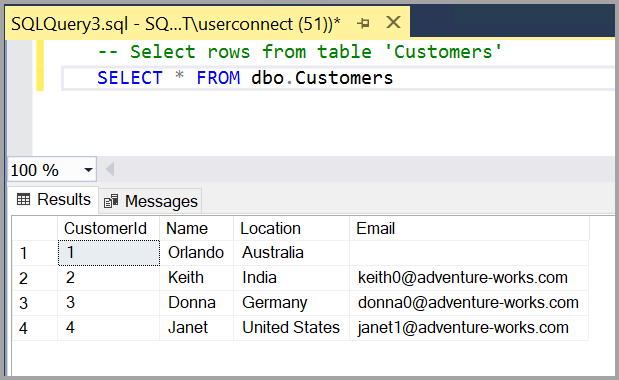Place cursor in SELECT * FROM line

pyautogui.click(x=245, y=78)
